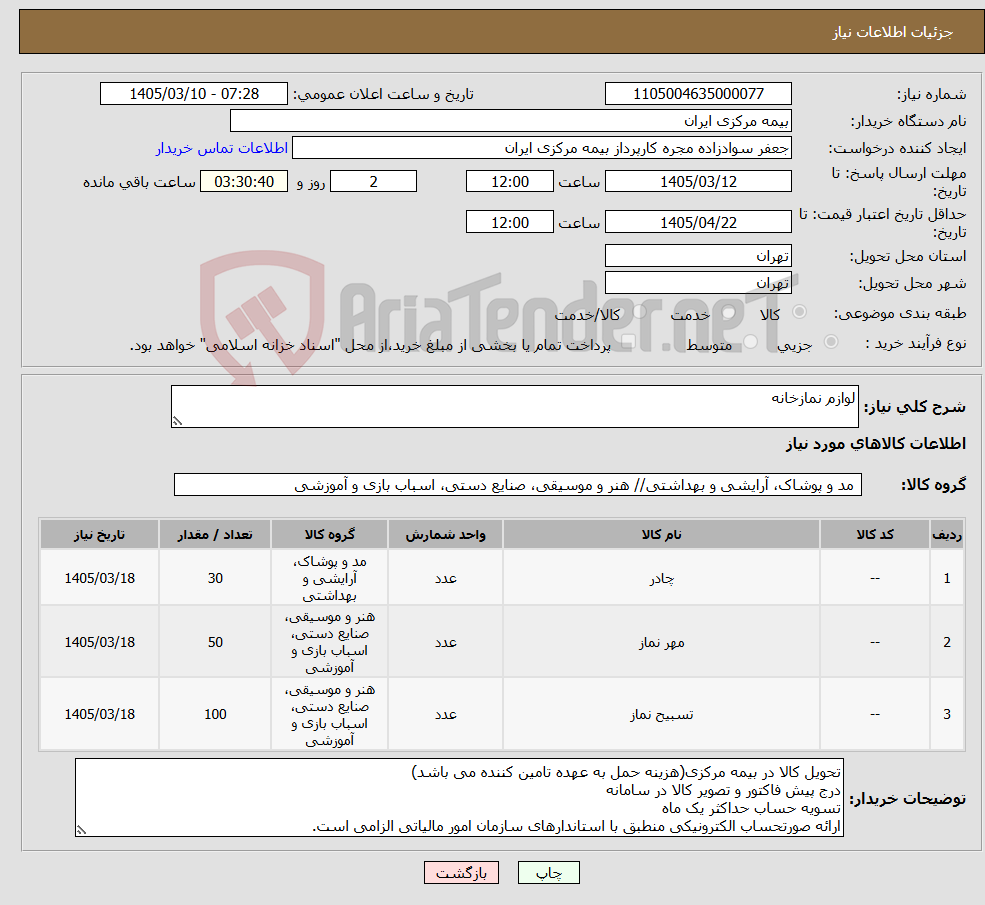
Task: Select the خدمت radio button
Action: (x=728, y=312)
